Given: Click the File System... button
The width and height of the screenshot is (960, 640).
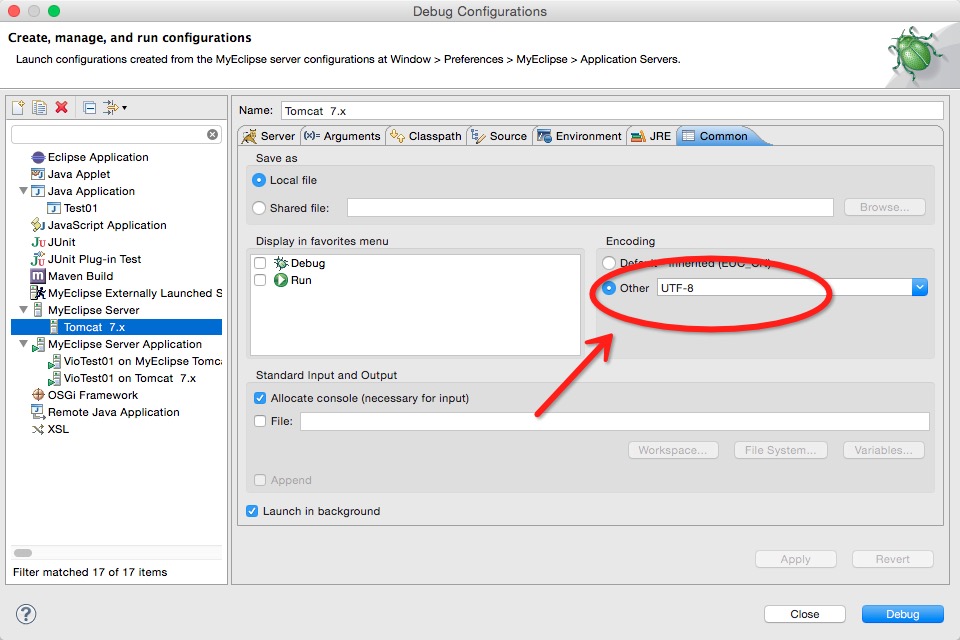Looking at the screenshot, I should point(781,450).
